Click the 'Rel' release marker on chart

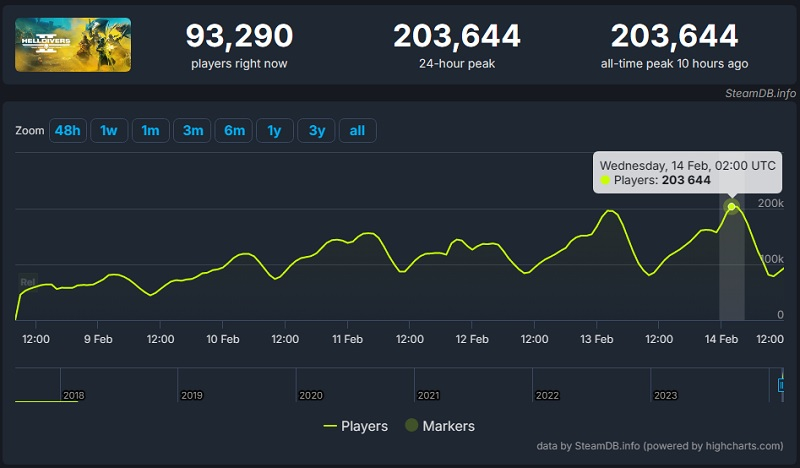[x=27, y=282]
